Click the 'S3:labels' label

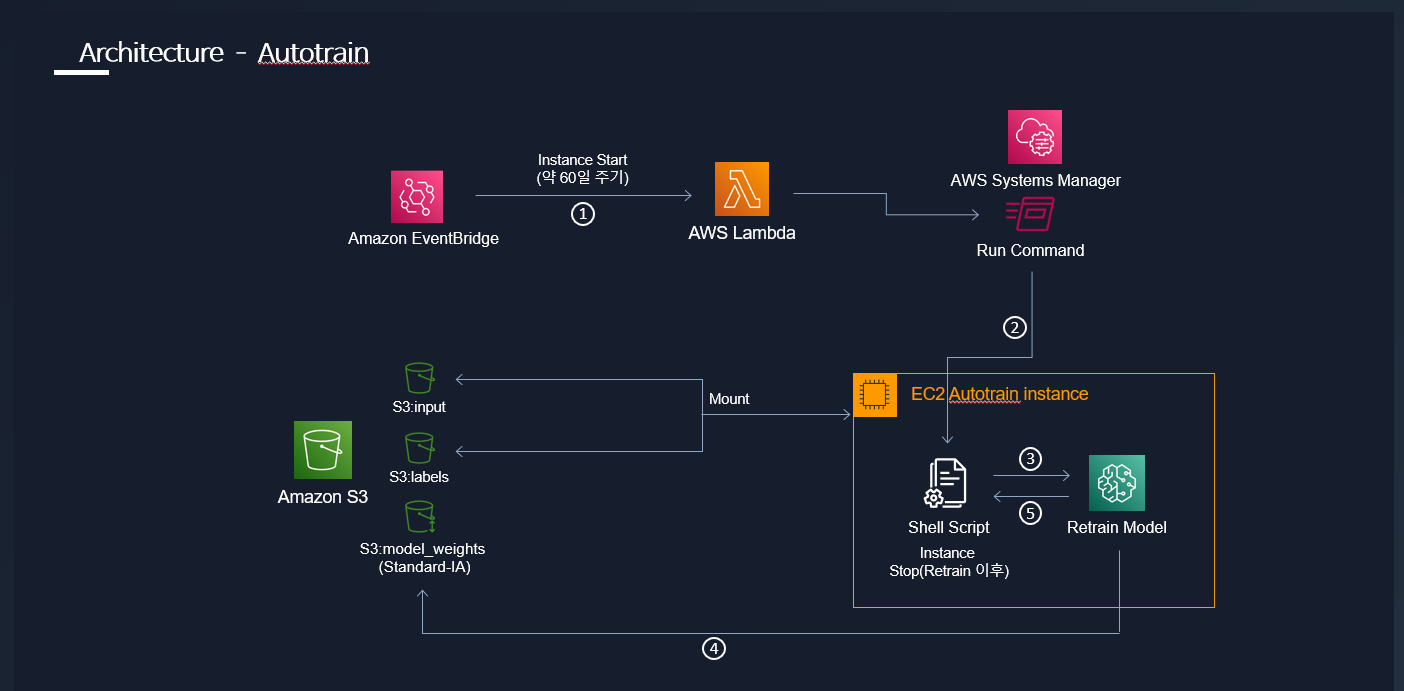pyautogui.click(x=419, y=477)
